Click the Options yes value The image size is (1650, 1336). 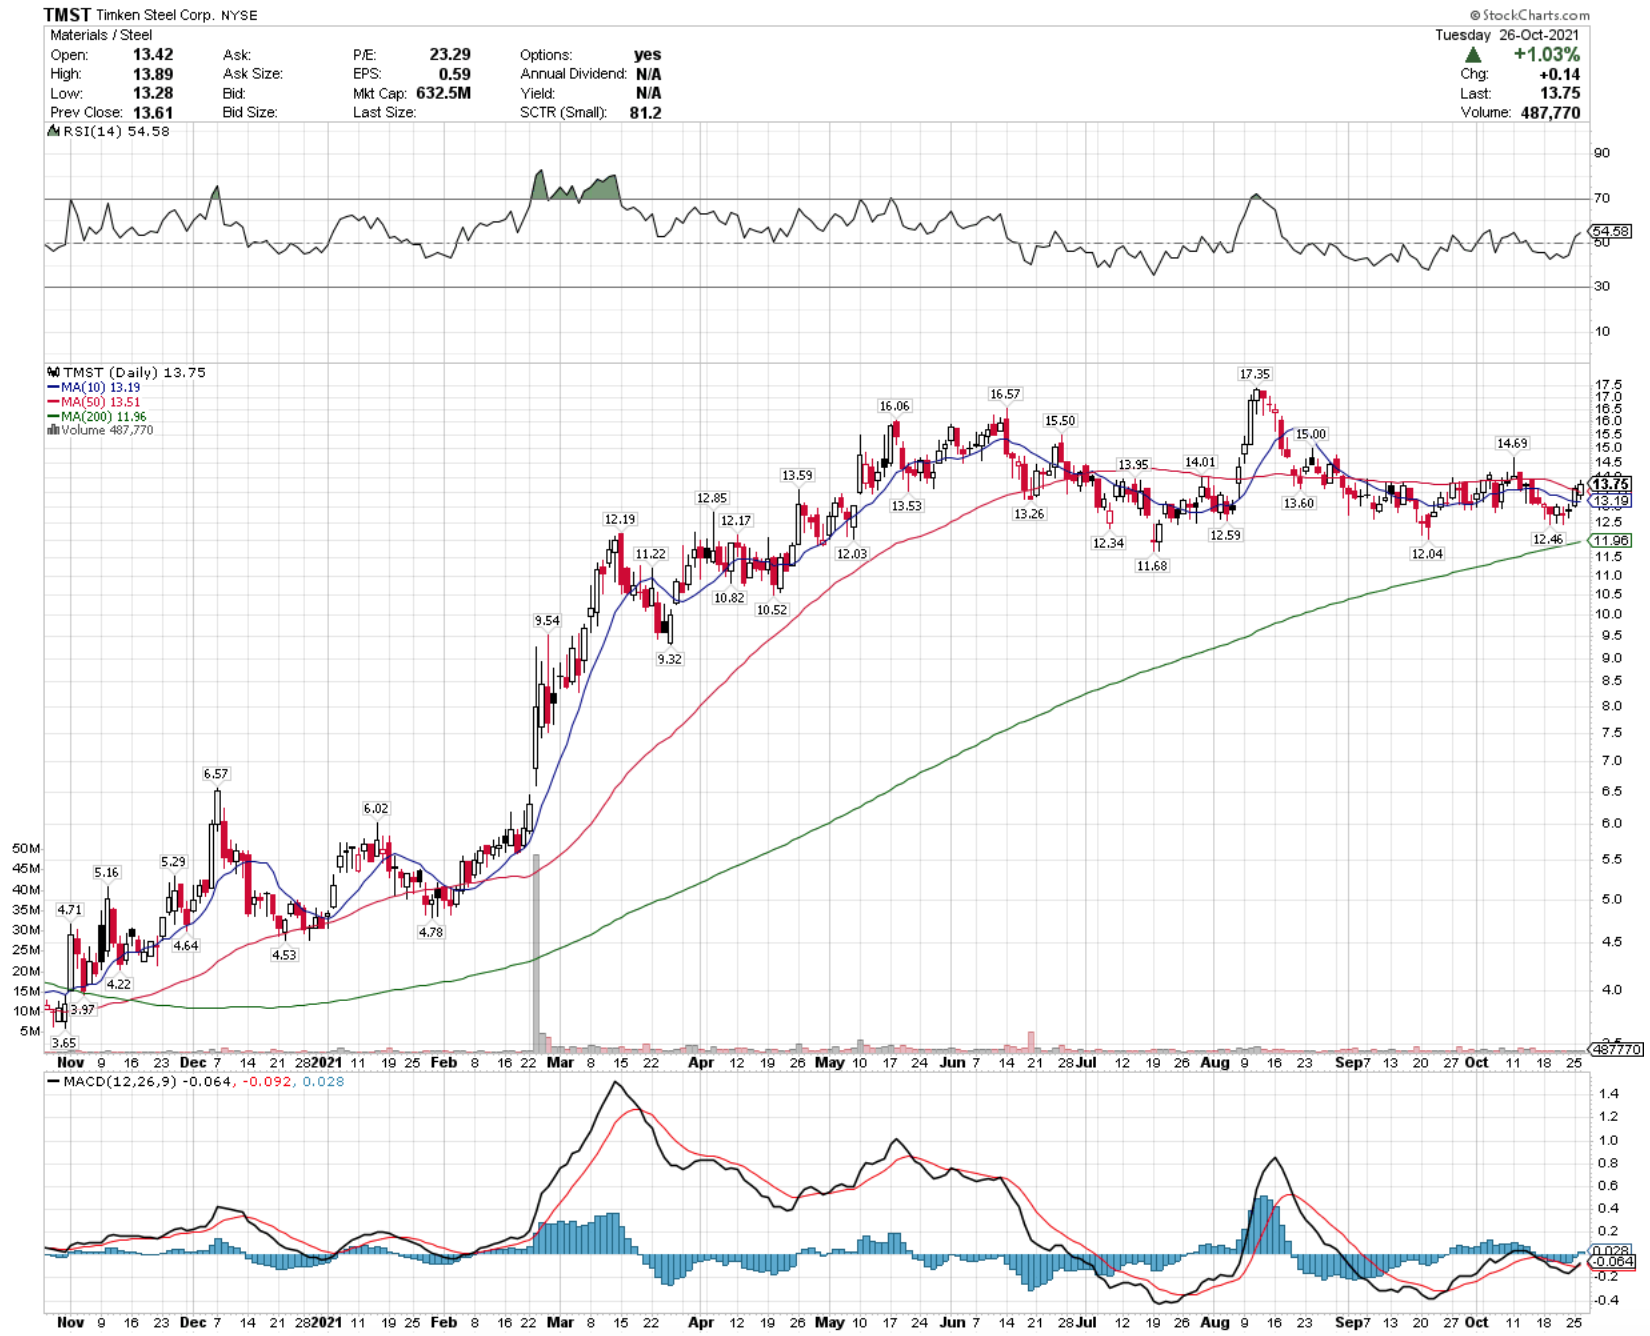pyautogui.click(x=647, y=55)
